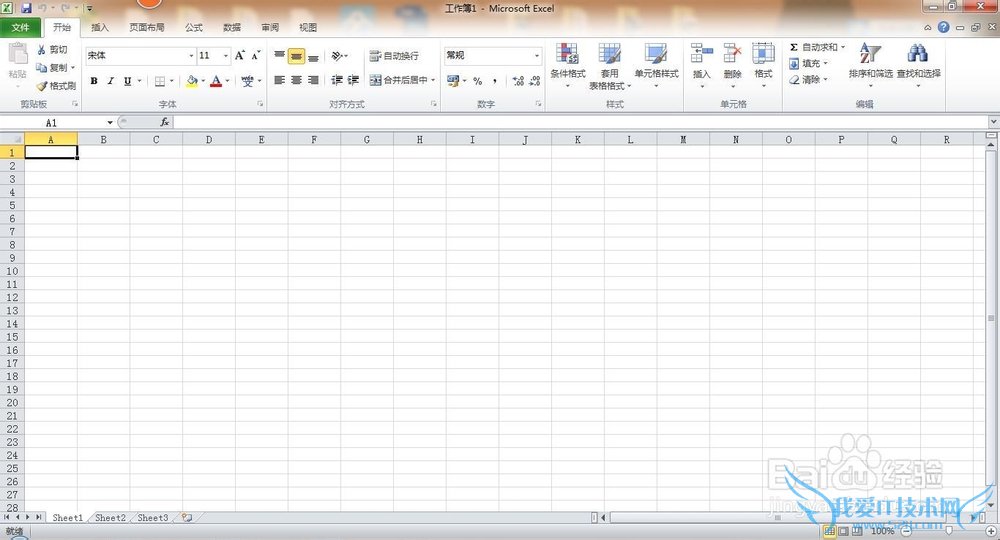This screenshot has height=540, width=1000.
Task: Expand Merge and Center (合并后居中) arrow
Action: pyautogui.click(x=433, y=80)
